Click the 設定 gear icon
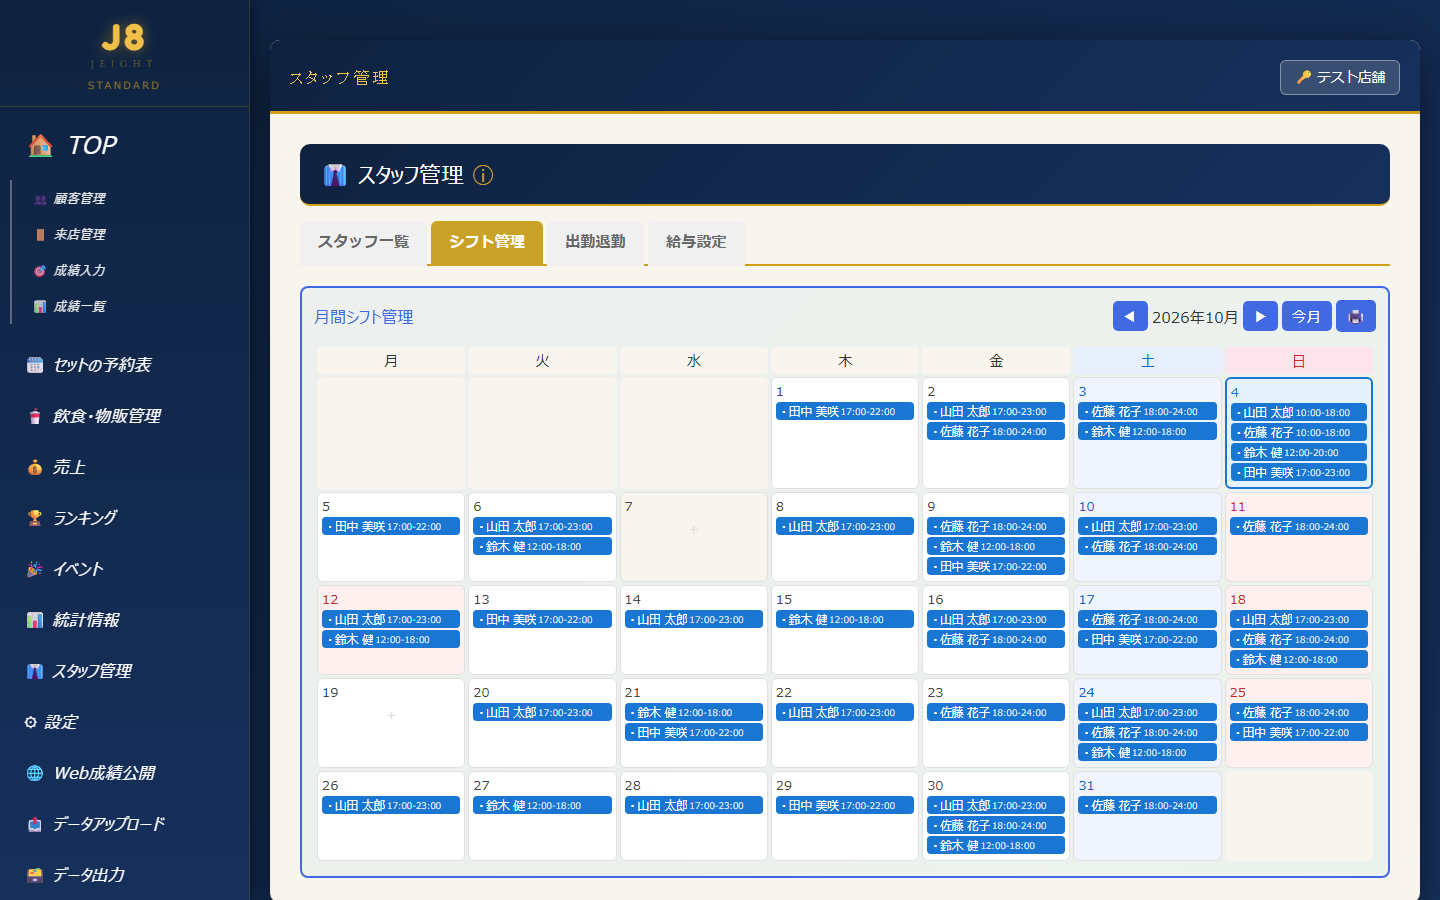The width and height of the screenshot is (1440, 900). tap(31, 722)
